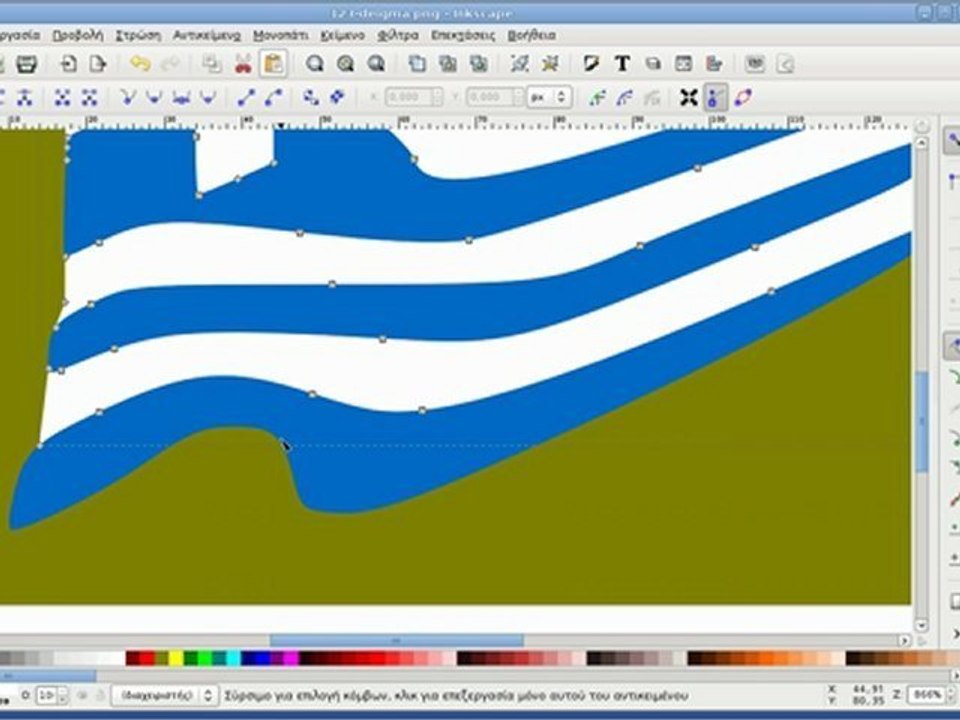Image resolution: width=960 pixels, height=720 pixels.
Task: Click the Y coordinate input field
Action: point(495,97)
